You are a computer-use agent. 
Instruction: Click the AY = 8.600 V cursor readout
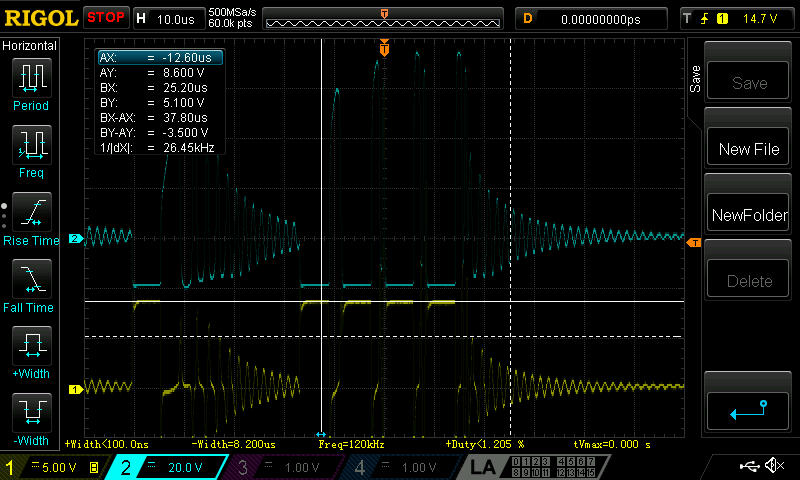point(152,72)
